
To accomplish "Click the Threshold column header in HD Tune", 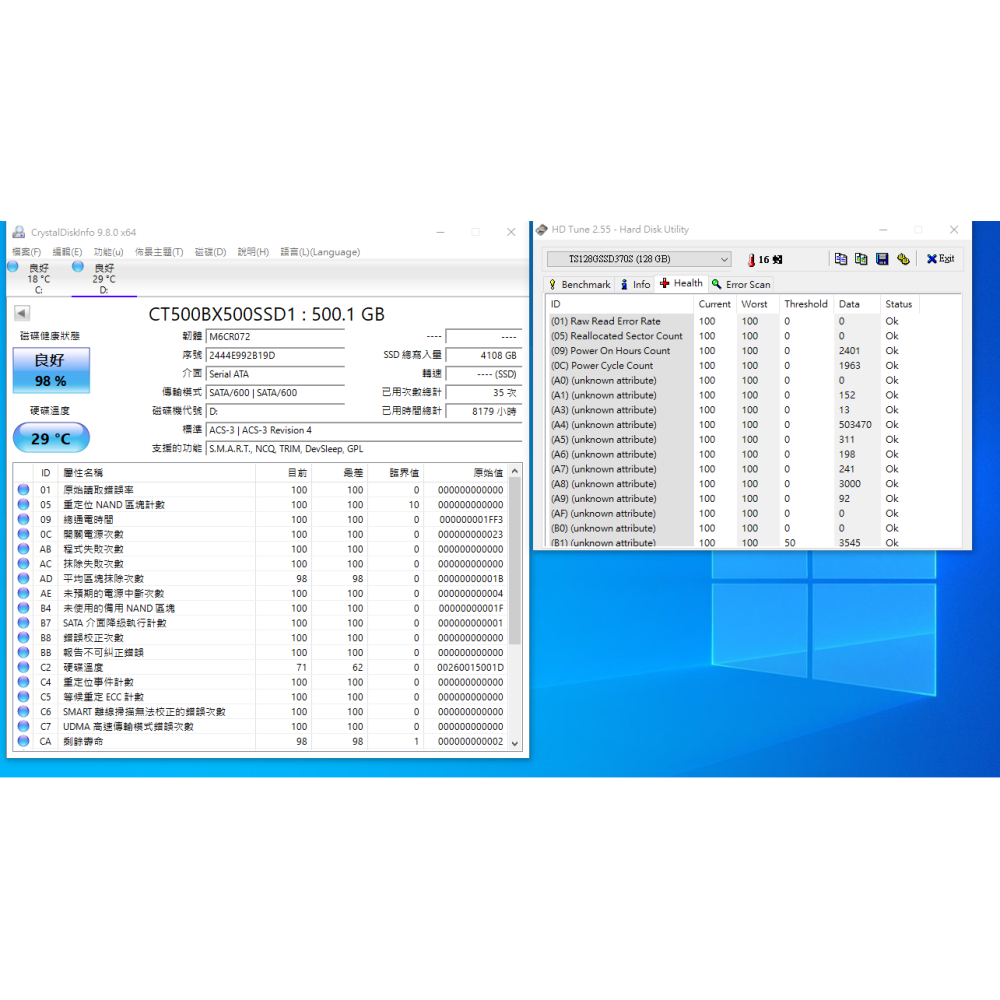I will [x=805, y=304].
